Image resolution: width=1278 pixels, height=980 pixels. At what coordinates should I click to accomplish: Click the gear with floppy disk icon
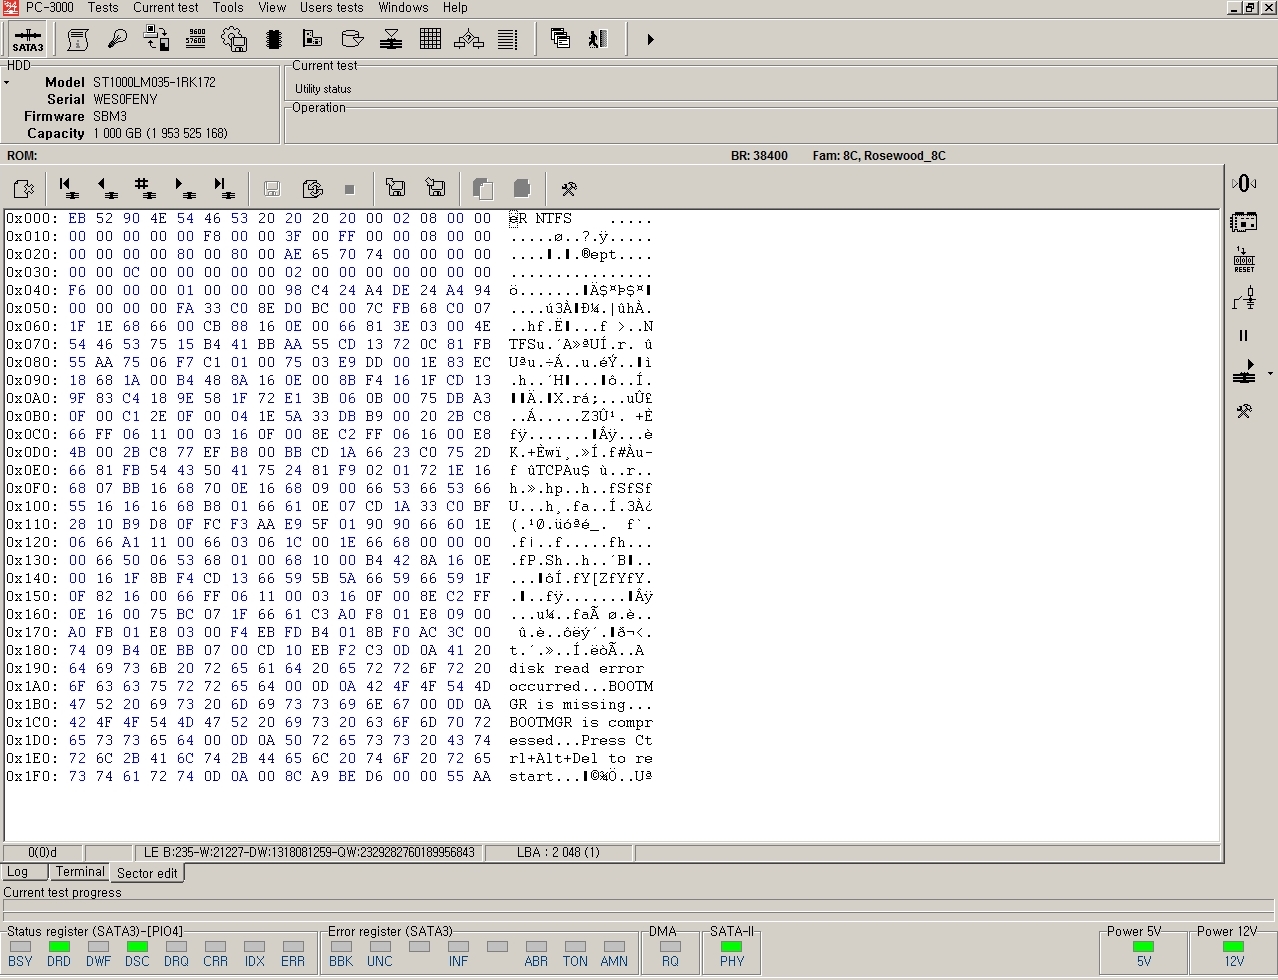[x=234, y=39]
